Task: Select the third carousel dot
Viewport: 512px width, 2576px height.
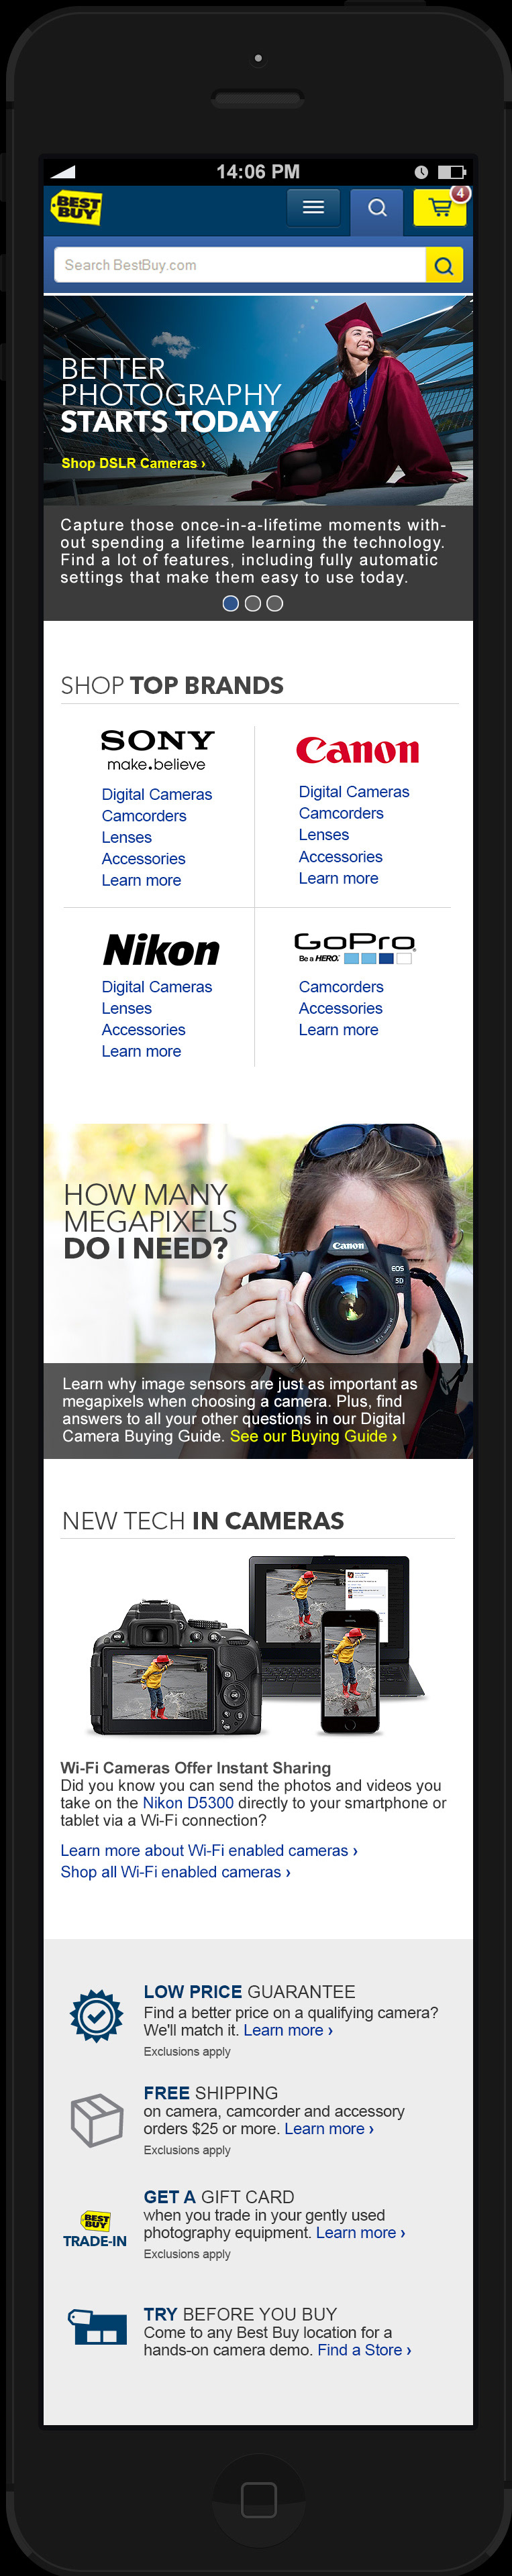Action: coord(275,603)
